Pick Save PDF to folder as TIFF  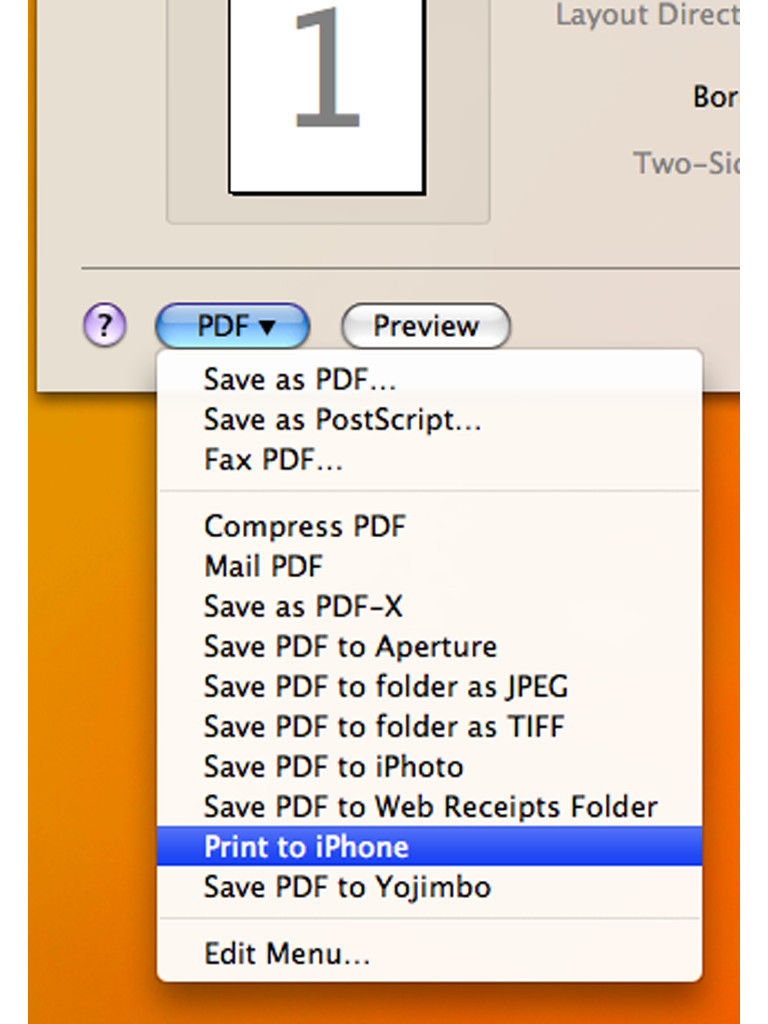click(430, 727)
